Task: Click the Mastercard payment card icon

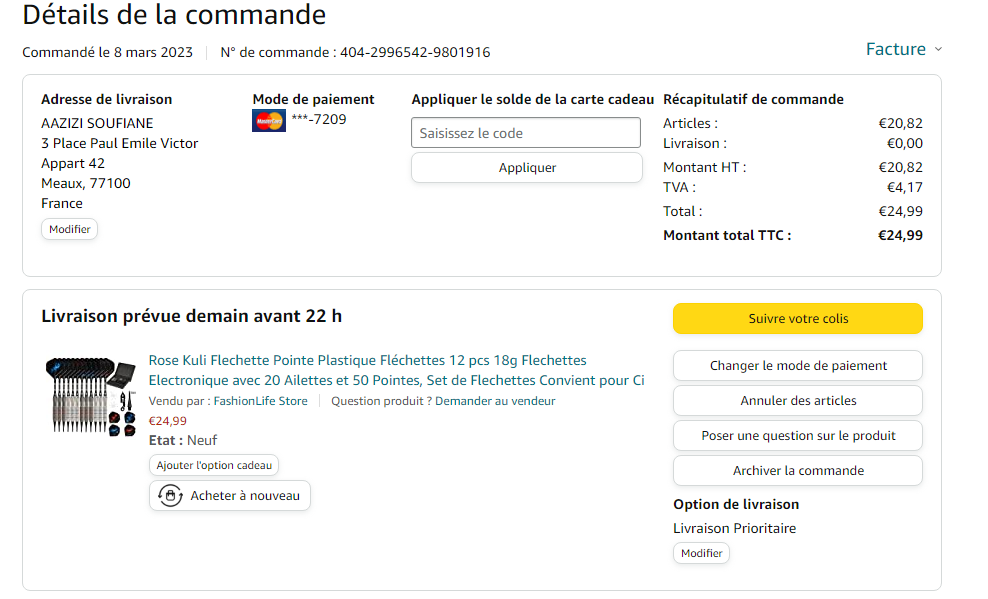Action: [269, 121]
